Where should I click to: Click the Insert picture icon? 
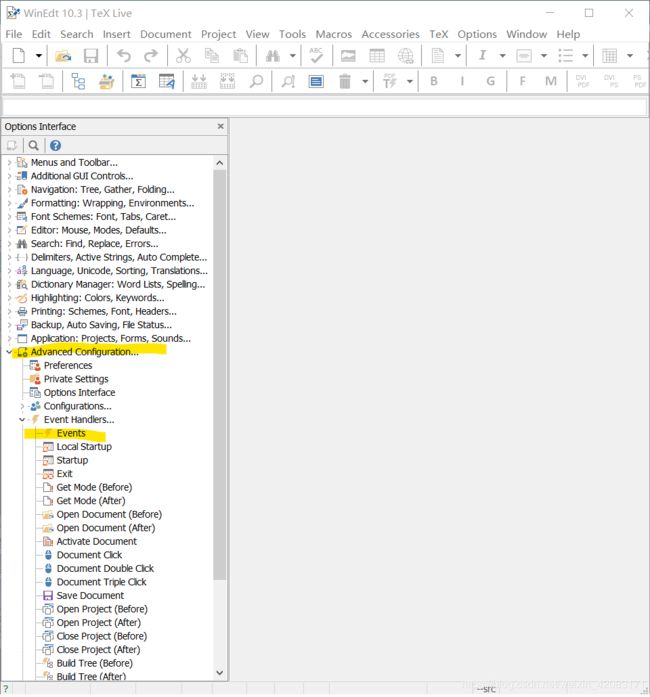coord(348,56)
